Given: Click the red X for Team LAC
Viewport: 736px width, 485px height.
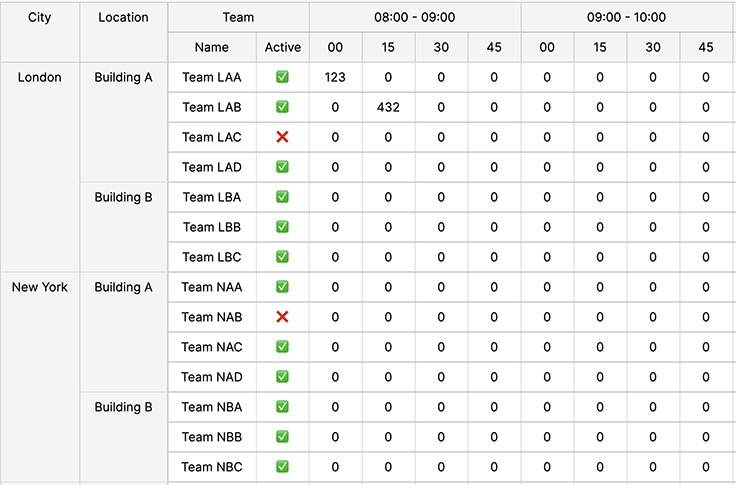Looking at the screenshot, I should coord(282,137).
